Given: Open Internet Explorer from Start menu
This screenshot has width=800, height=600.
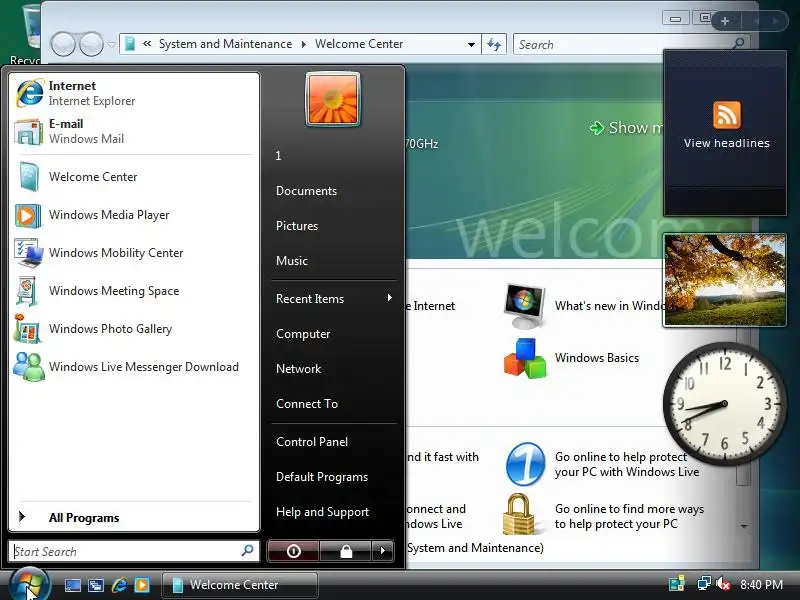Looking at the screenshot, I should pos(134,93).
